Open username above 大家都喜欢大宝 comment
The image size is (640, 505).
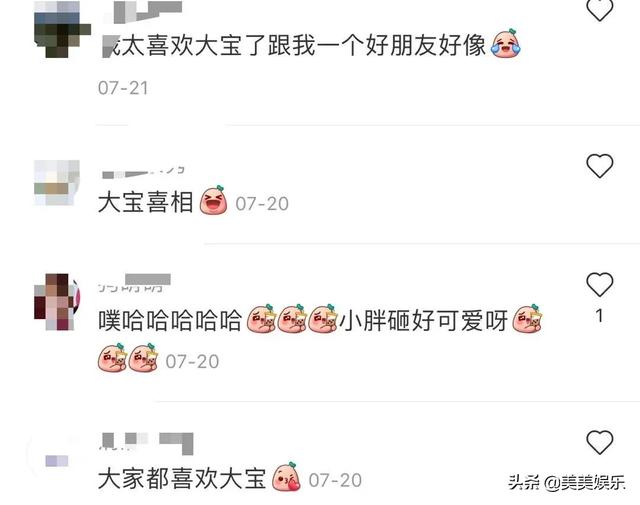pyautogui.click(x=146, y=443)
